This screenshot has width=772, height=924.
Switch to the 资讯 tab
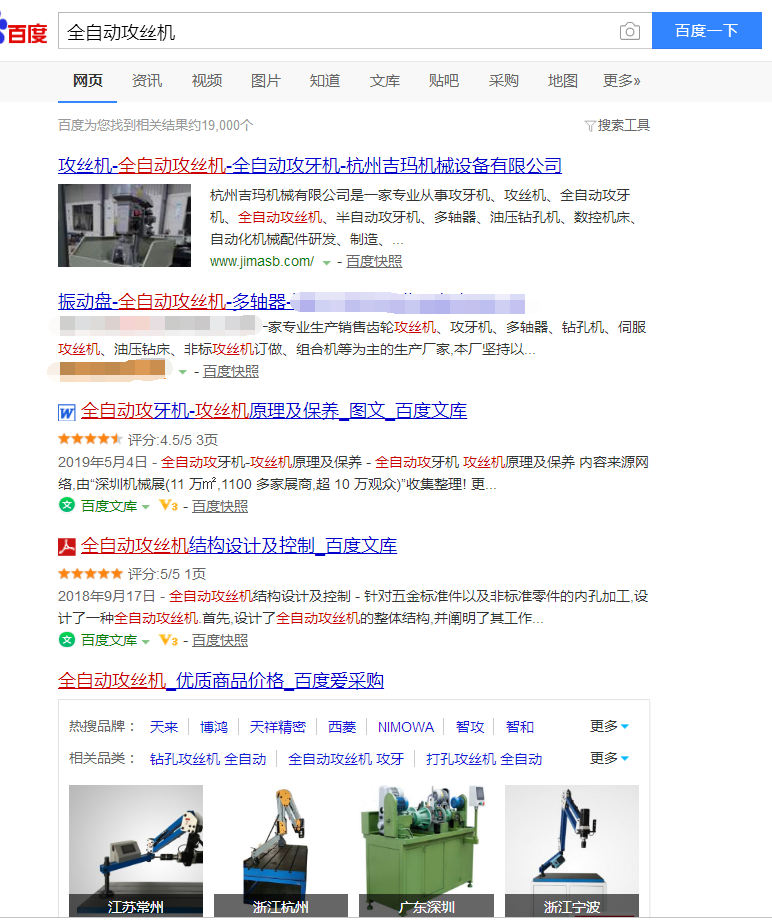point(147,81)
